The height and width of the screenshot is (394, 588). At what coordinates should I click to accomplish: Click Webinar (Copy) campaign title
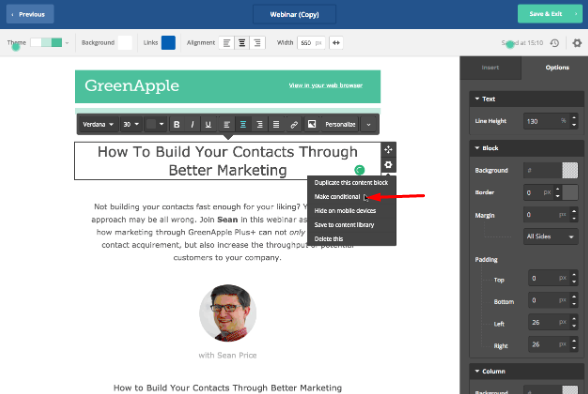pyautogui.click(x=294, y=15)
